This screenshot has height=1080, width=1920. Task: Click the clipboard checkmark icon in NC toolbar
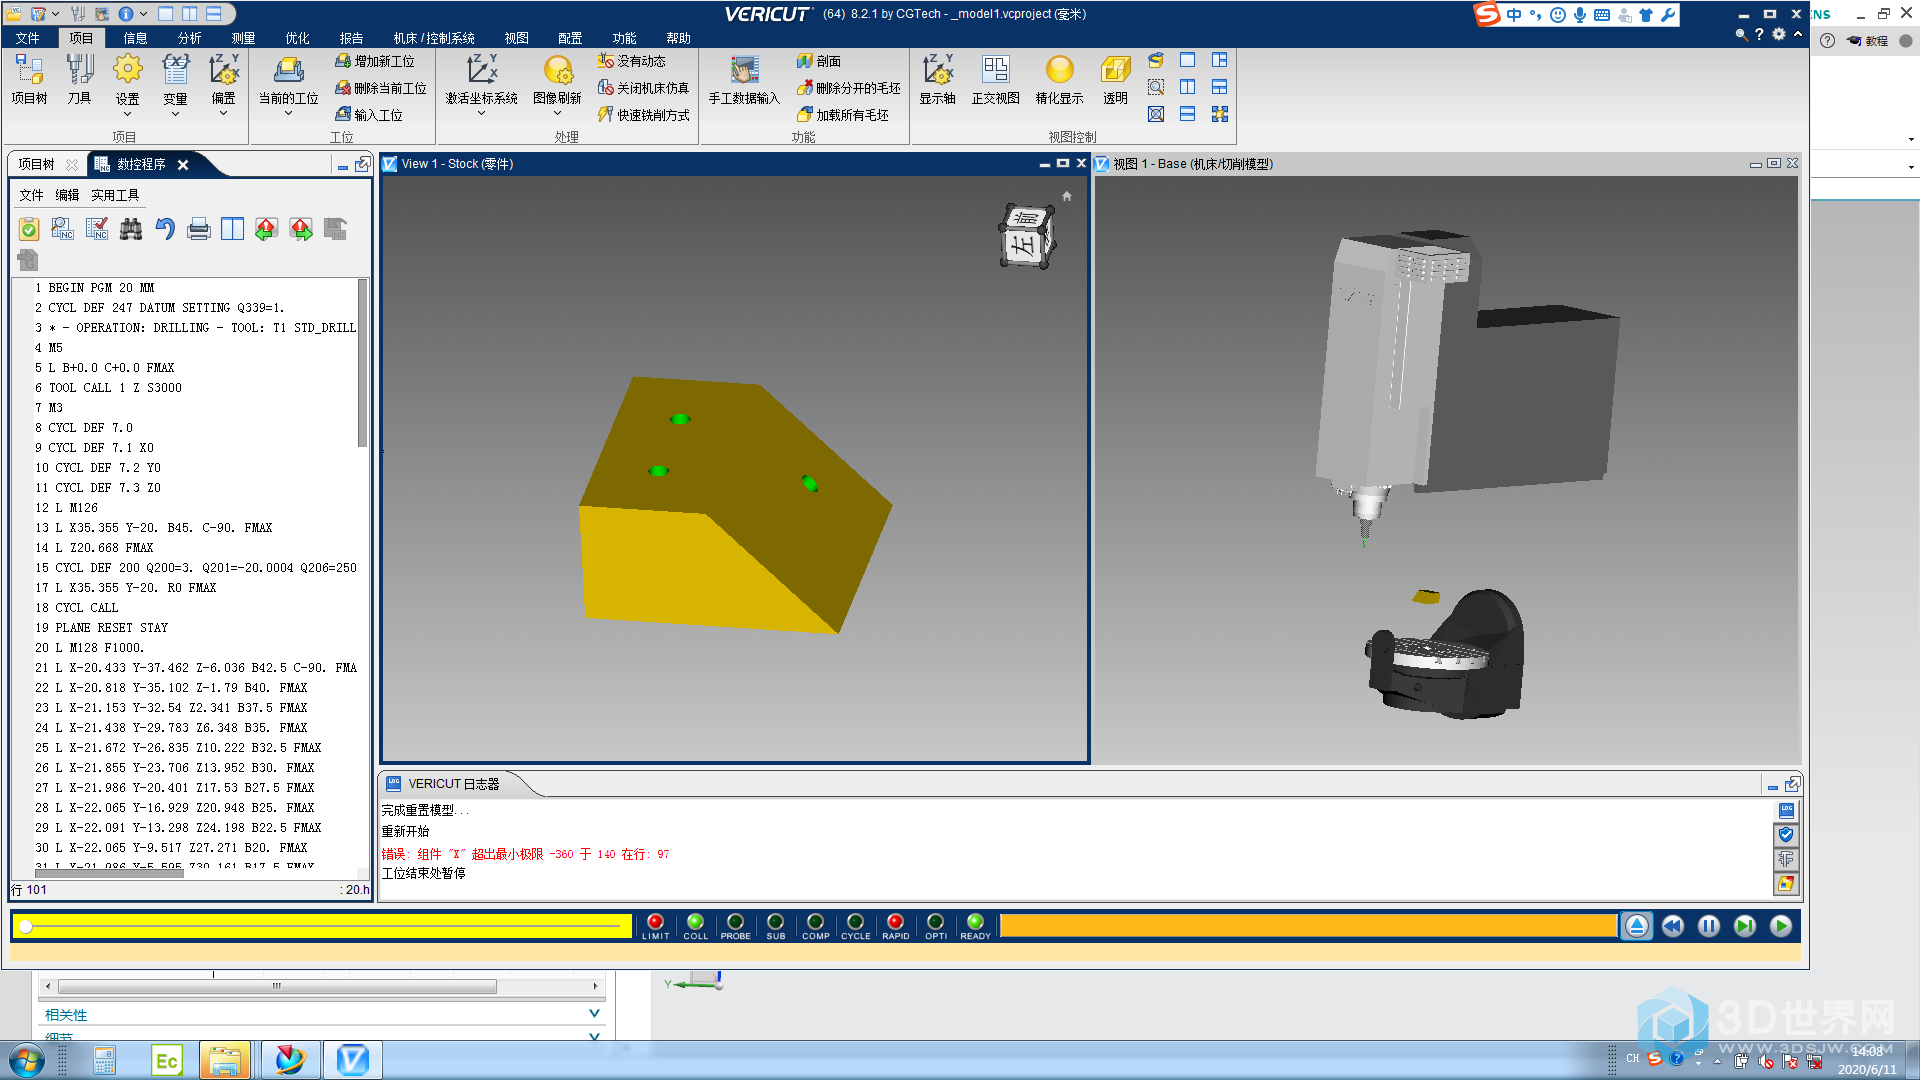(x=29, y=229)
